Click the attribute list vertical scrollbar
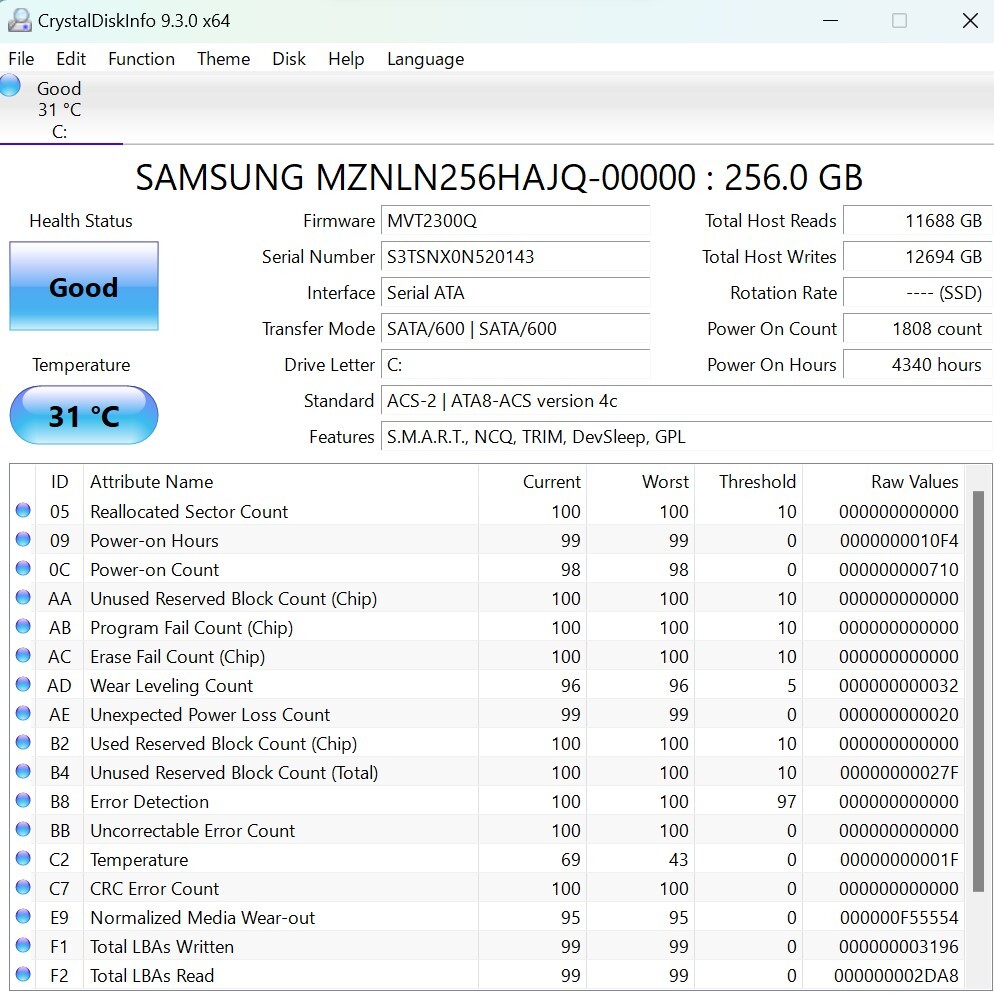 [978, 690]
